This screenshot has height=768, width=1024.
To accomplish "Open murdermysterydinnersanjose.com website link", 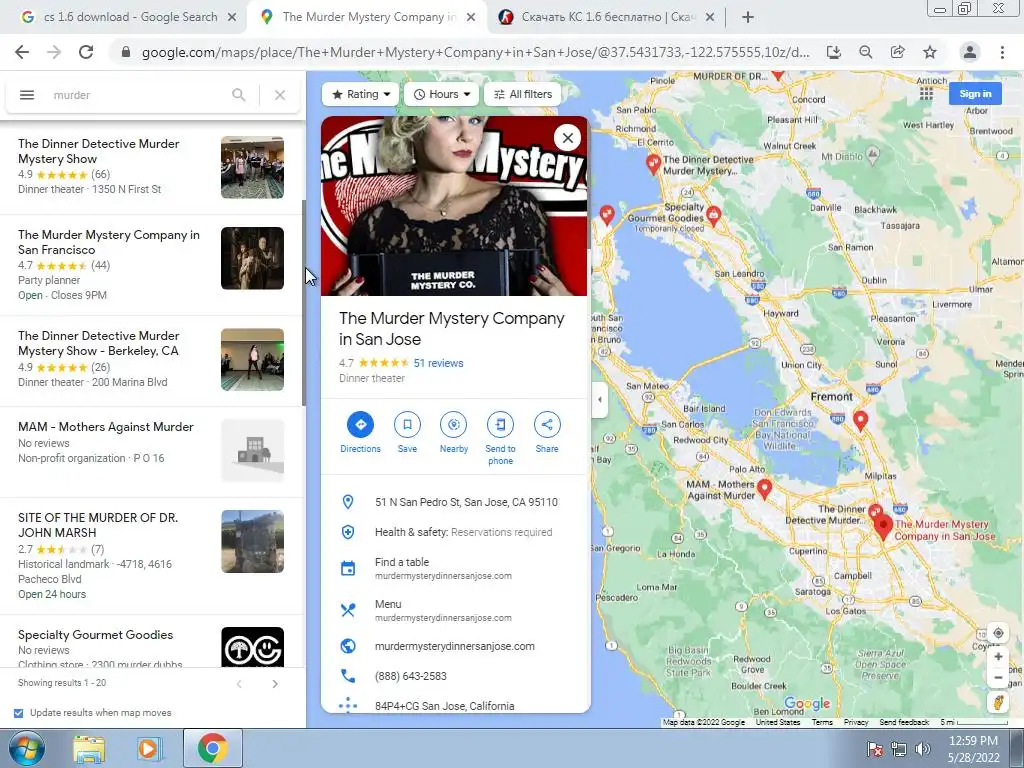I will coord(455,646).
